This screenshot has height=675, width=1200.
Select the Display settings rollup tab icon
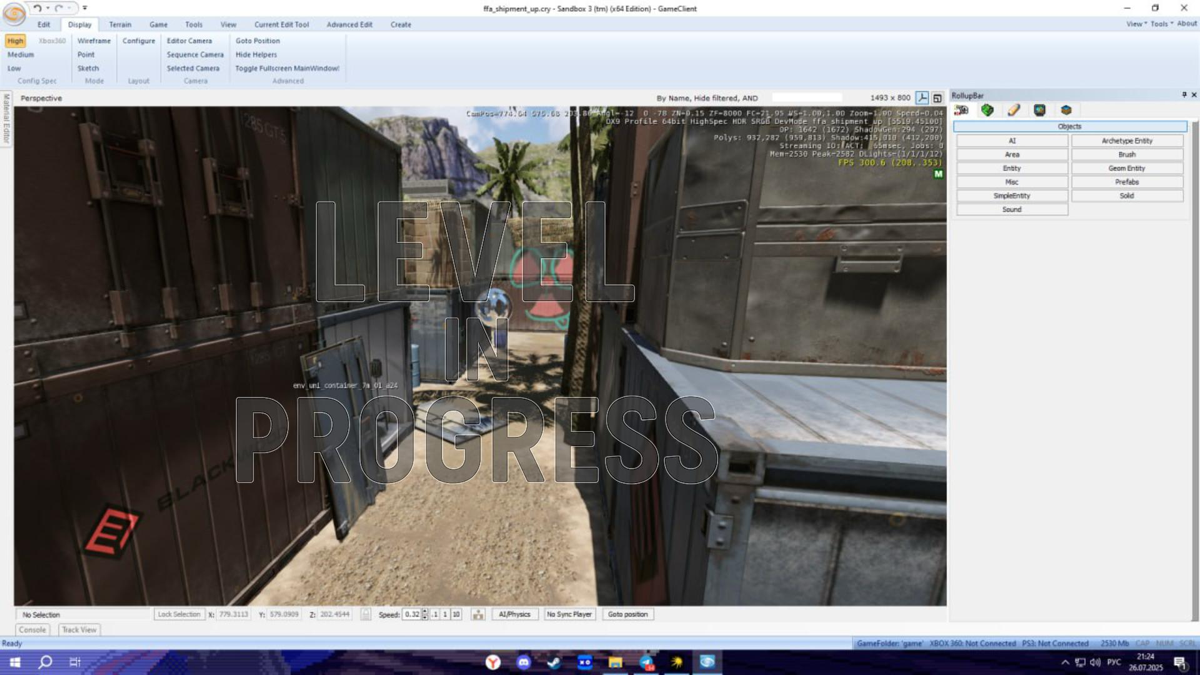1040,110
